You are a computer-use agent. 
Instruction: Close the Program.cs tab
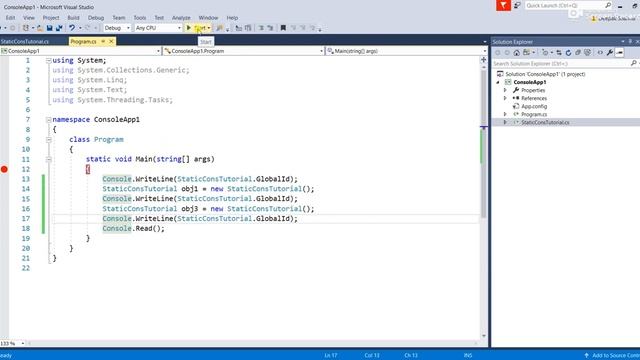tap(111, 41)
